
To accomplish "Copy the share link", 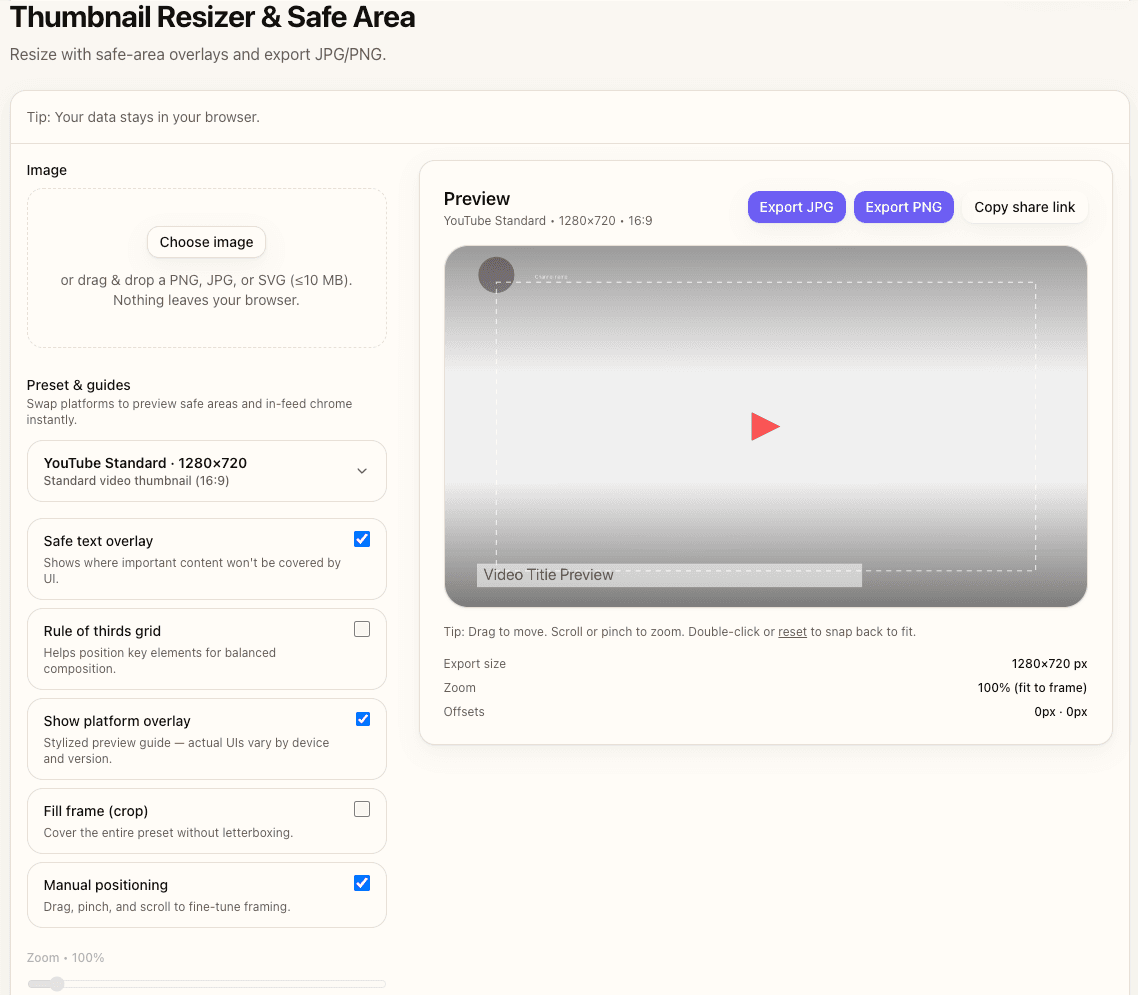I will [1024, 207].
